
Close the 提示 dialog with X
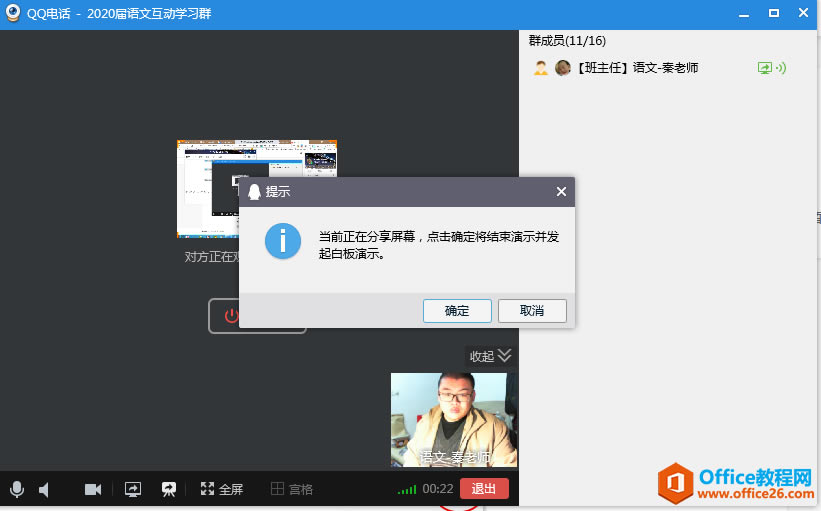click(x=561, y=192)
